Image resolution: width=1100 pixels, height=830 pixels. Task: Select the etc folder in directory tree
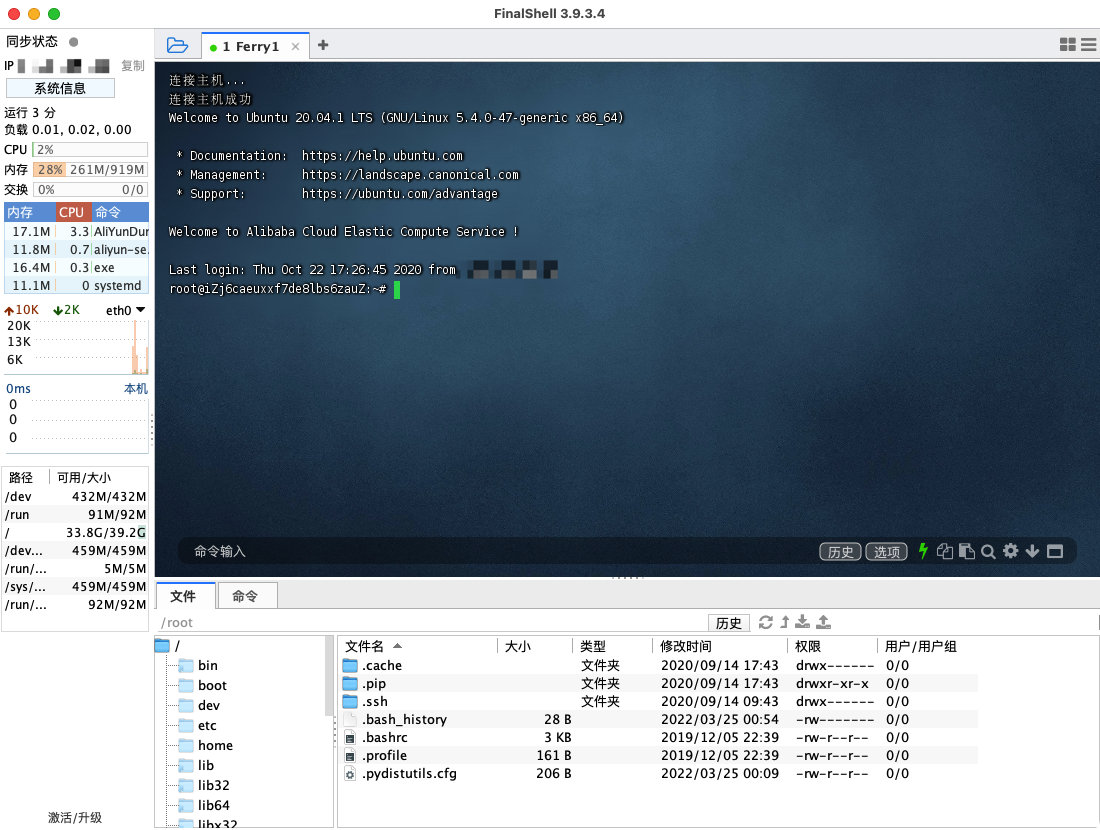(x=207, y=725)
